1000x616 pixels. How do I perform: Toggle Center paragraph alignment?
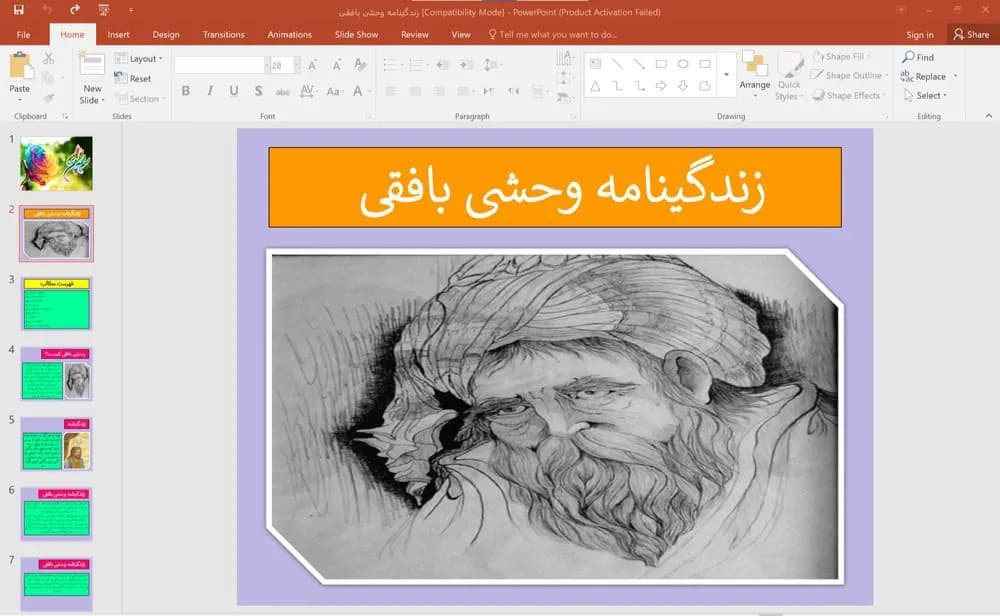click(415, 92)
